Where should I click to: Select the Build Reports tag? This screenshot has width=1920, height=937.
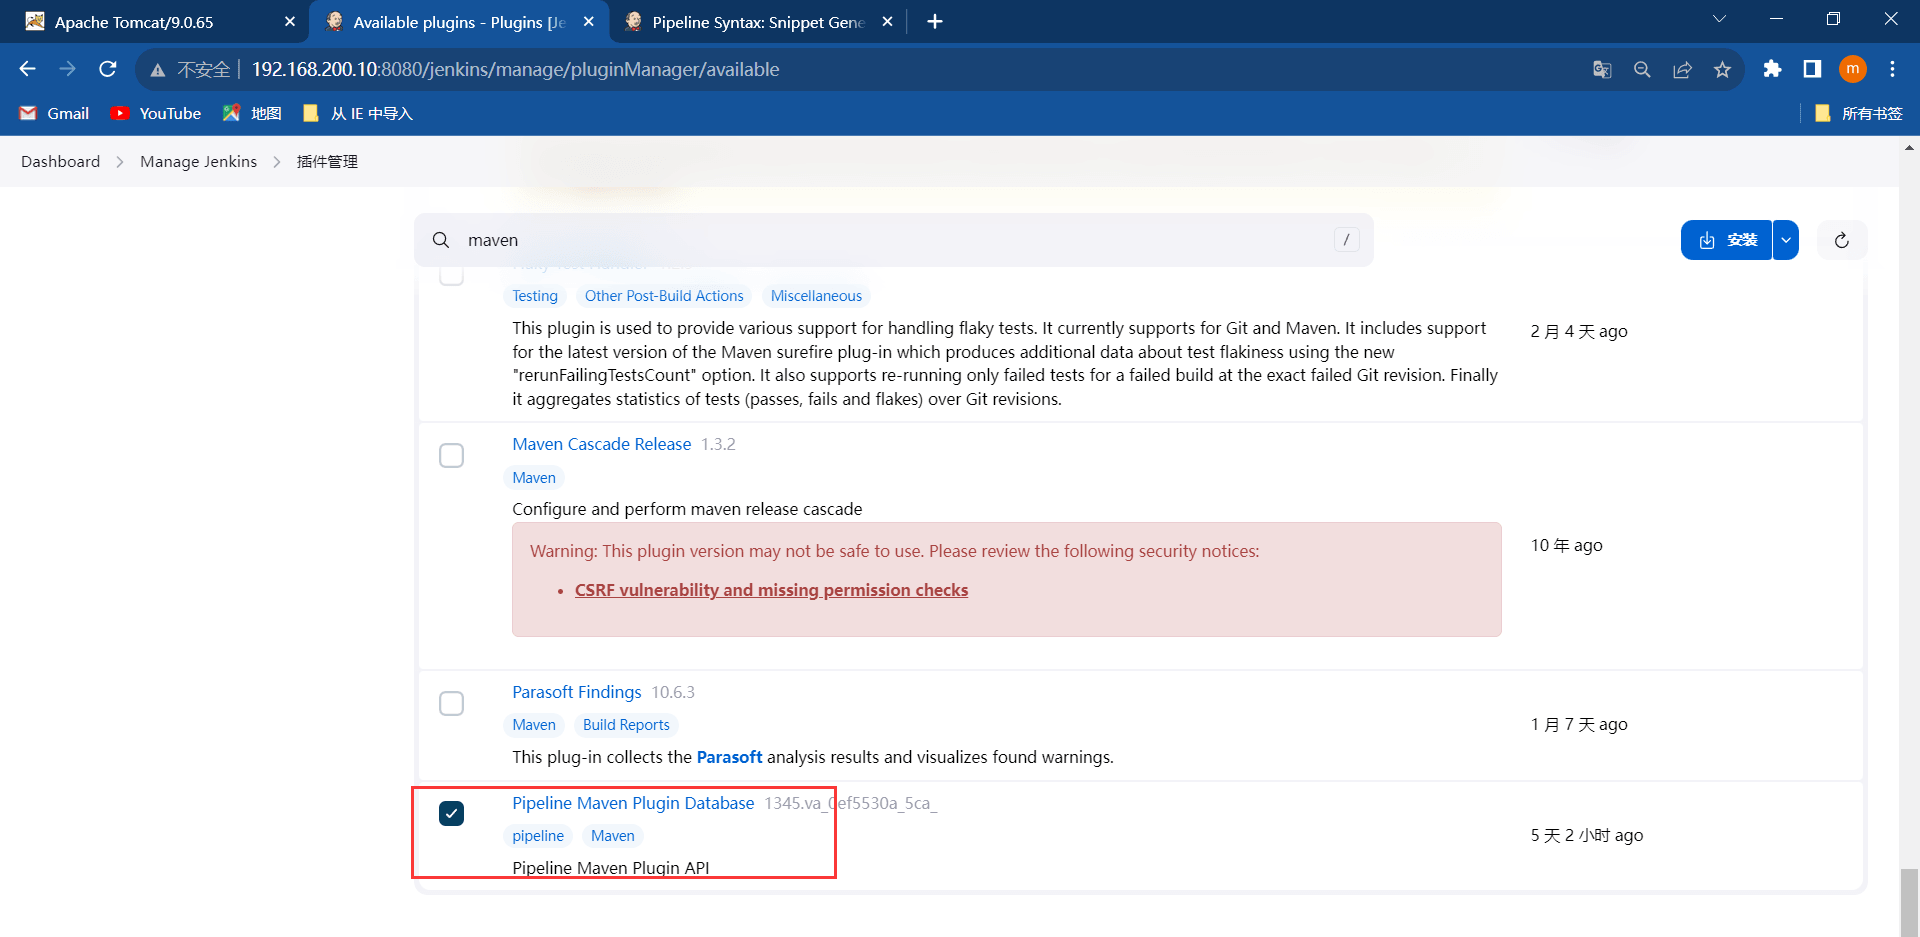point(626,725)
